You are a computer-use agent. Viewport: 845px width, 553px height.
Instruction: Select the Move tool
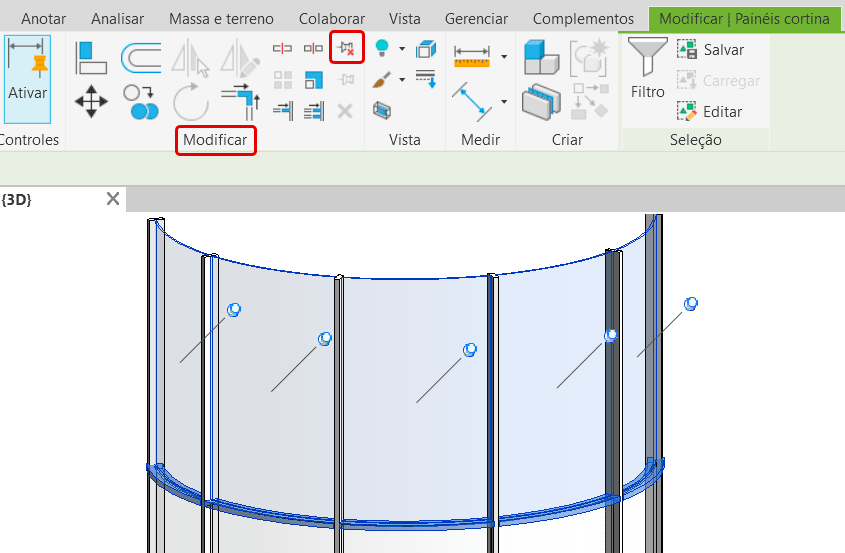91,101
